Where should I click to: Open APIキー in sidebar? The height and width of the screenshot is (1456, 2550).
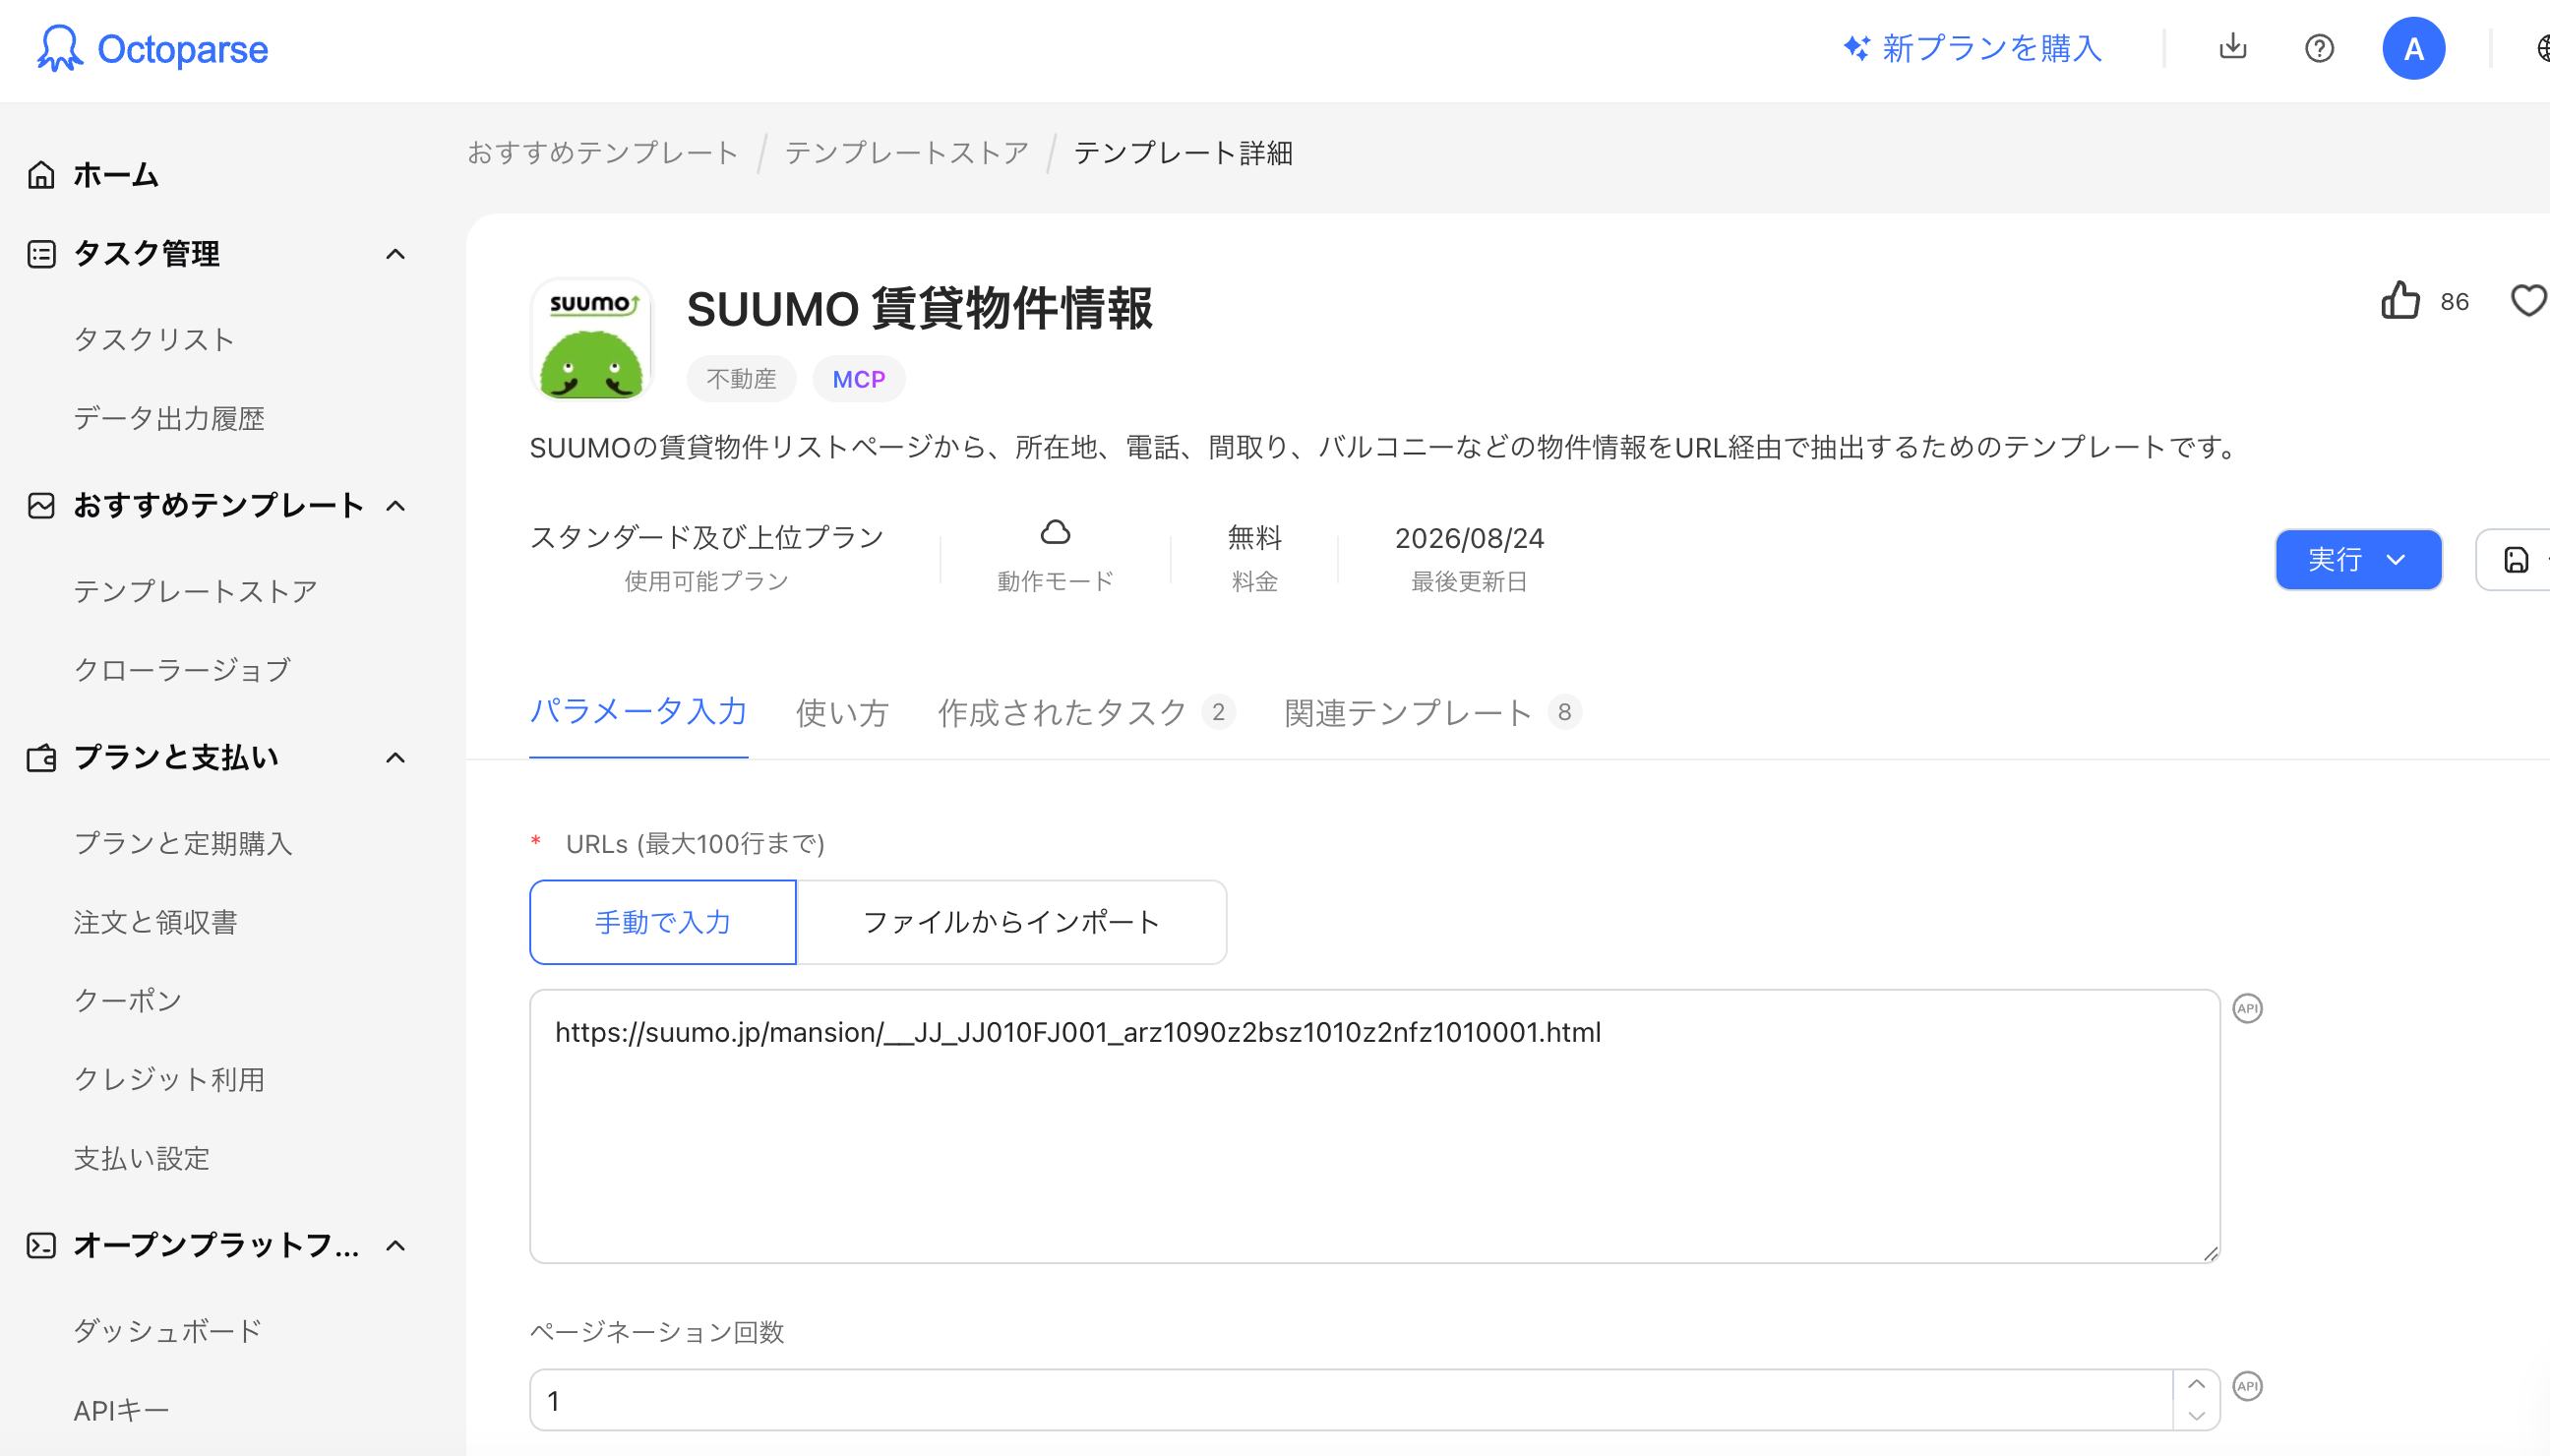[x=121, y=1410]
